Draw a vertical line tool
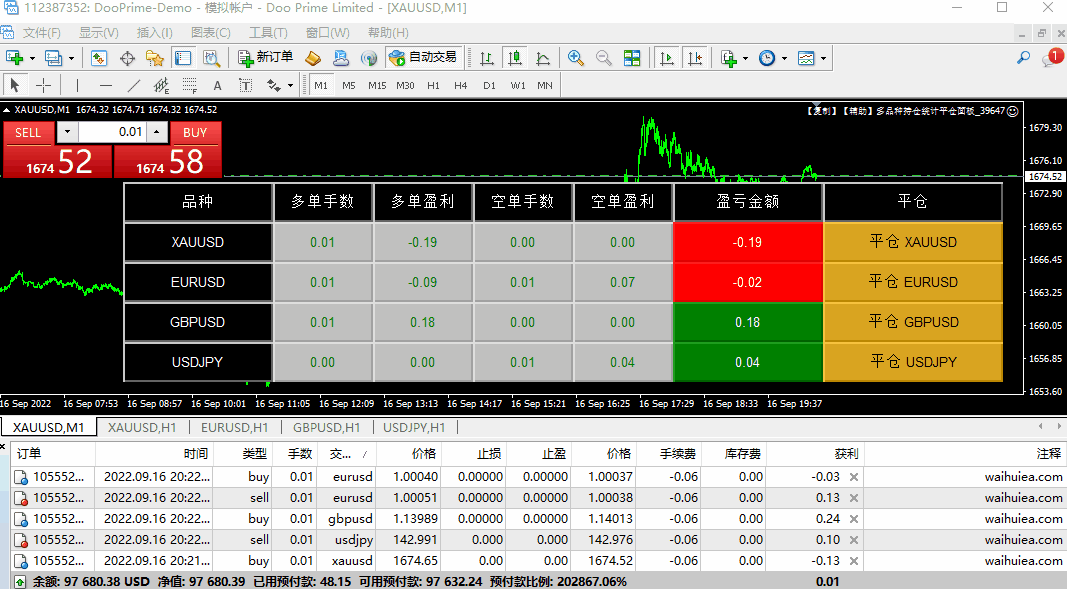Viewport: 1067px width, 589px height. [76, 85]
